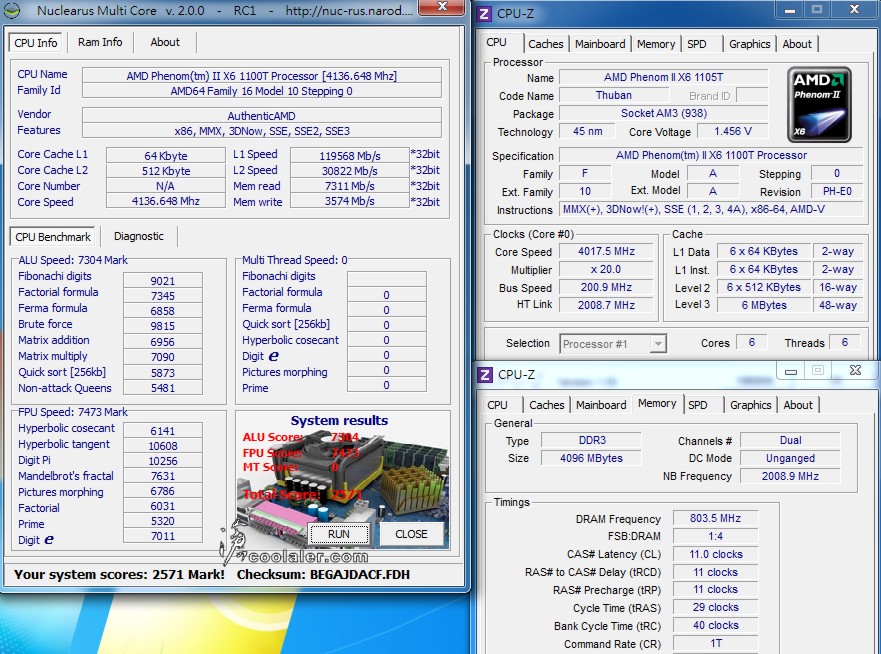Click the HT Link value 2008.7 MHz
Viewport: 881px width, 654px height.
606,305
